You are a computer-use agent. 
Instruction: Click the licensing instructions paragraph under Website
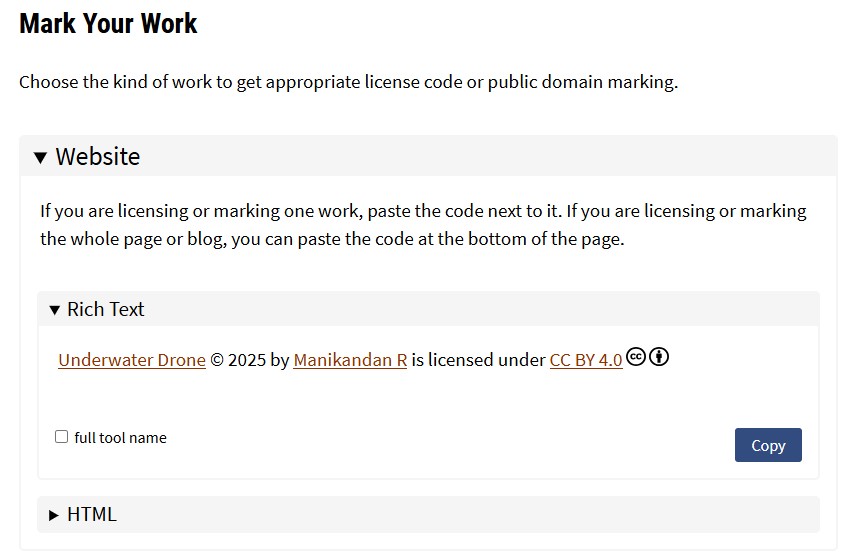[423, 225]
